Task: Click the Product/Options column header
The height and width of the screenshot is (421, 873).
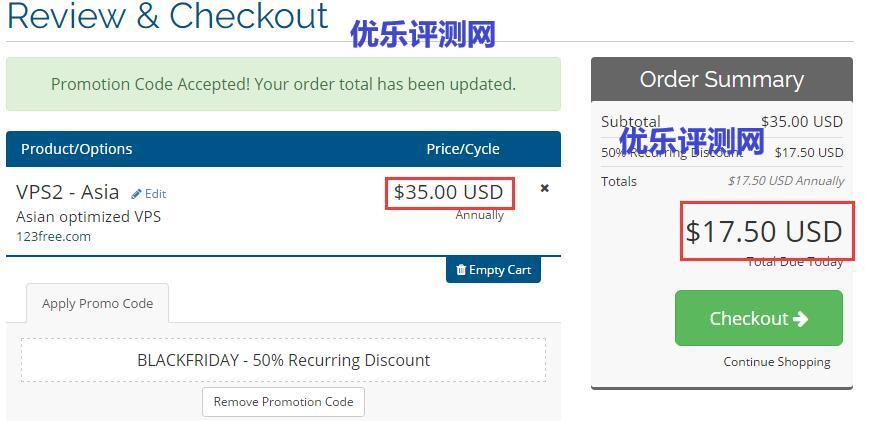Action: tap(77, 149)
